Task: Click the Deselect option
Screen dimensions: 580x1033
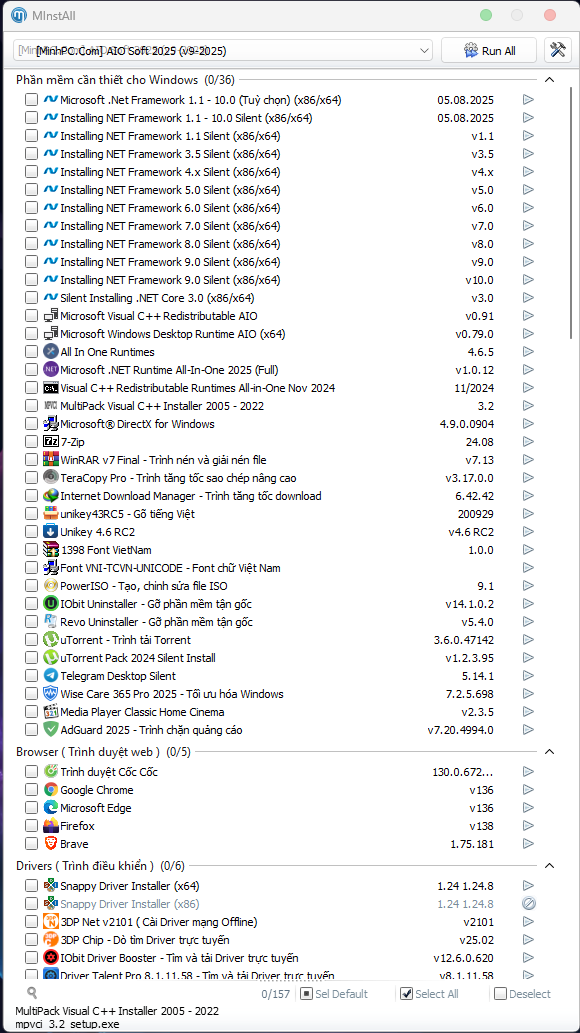Action: pyautogui.click(x=523, y=994)
